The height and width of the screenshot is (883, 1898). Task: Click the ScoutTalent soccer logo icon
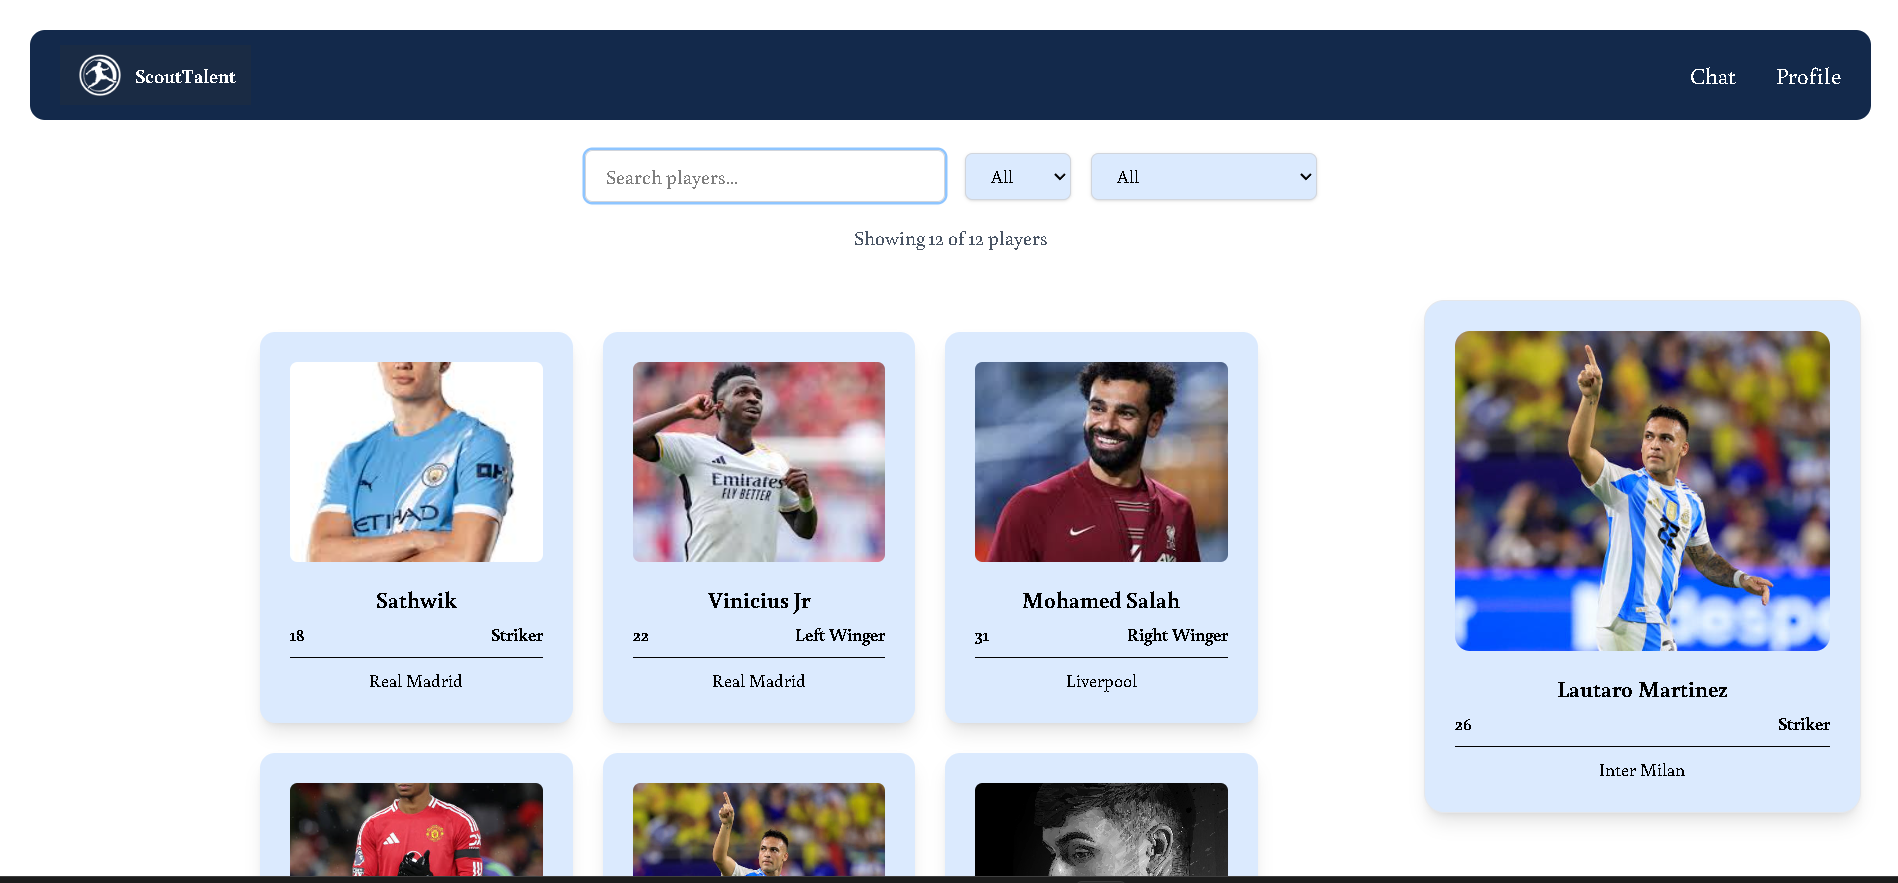[x=100, y=76]
